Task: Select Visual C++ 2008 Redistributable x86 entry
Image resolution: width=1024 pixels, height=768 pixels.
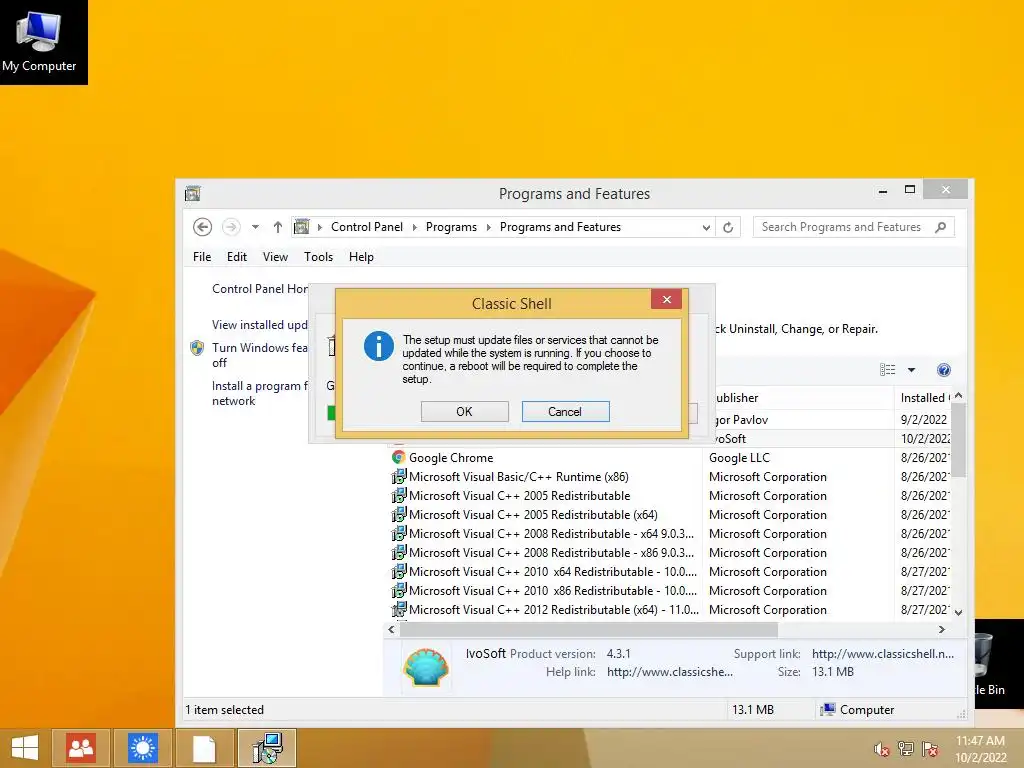Action: (x=551, y=552)
